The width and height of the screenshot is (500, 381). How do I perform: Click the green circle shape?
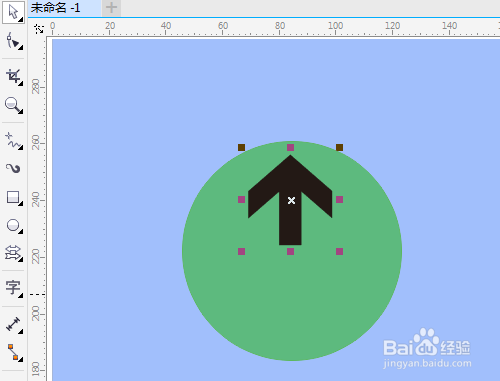(292, 300)
